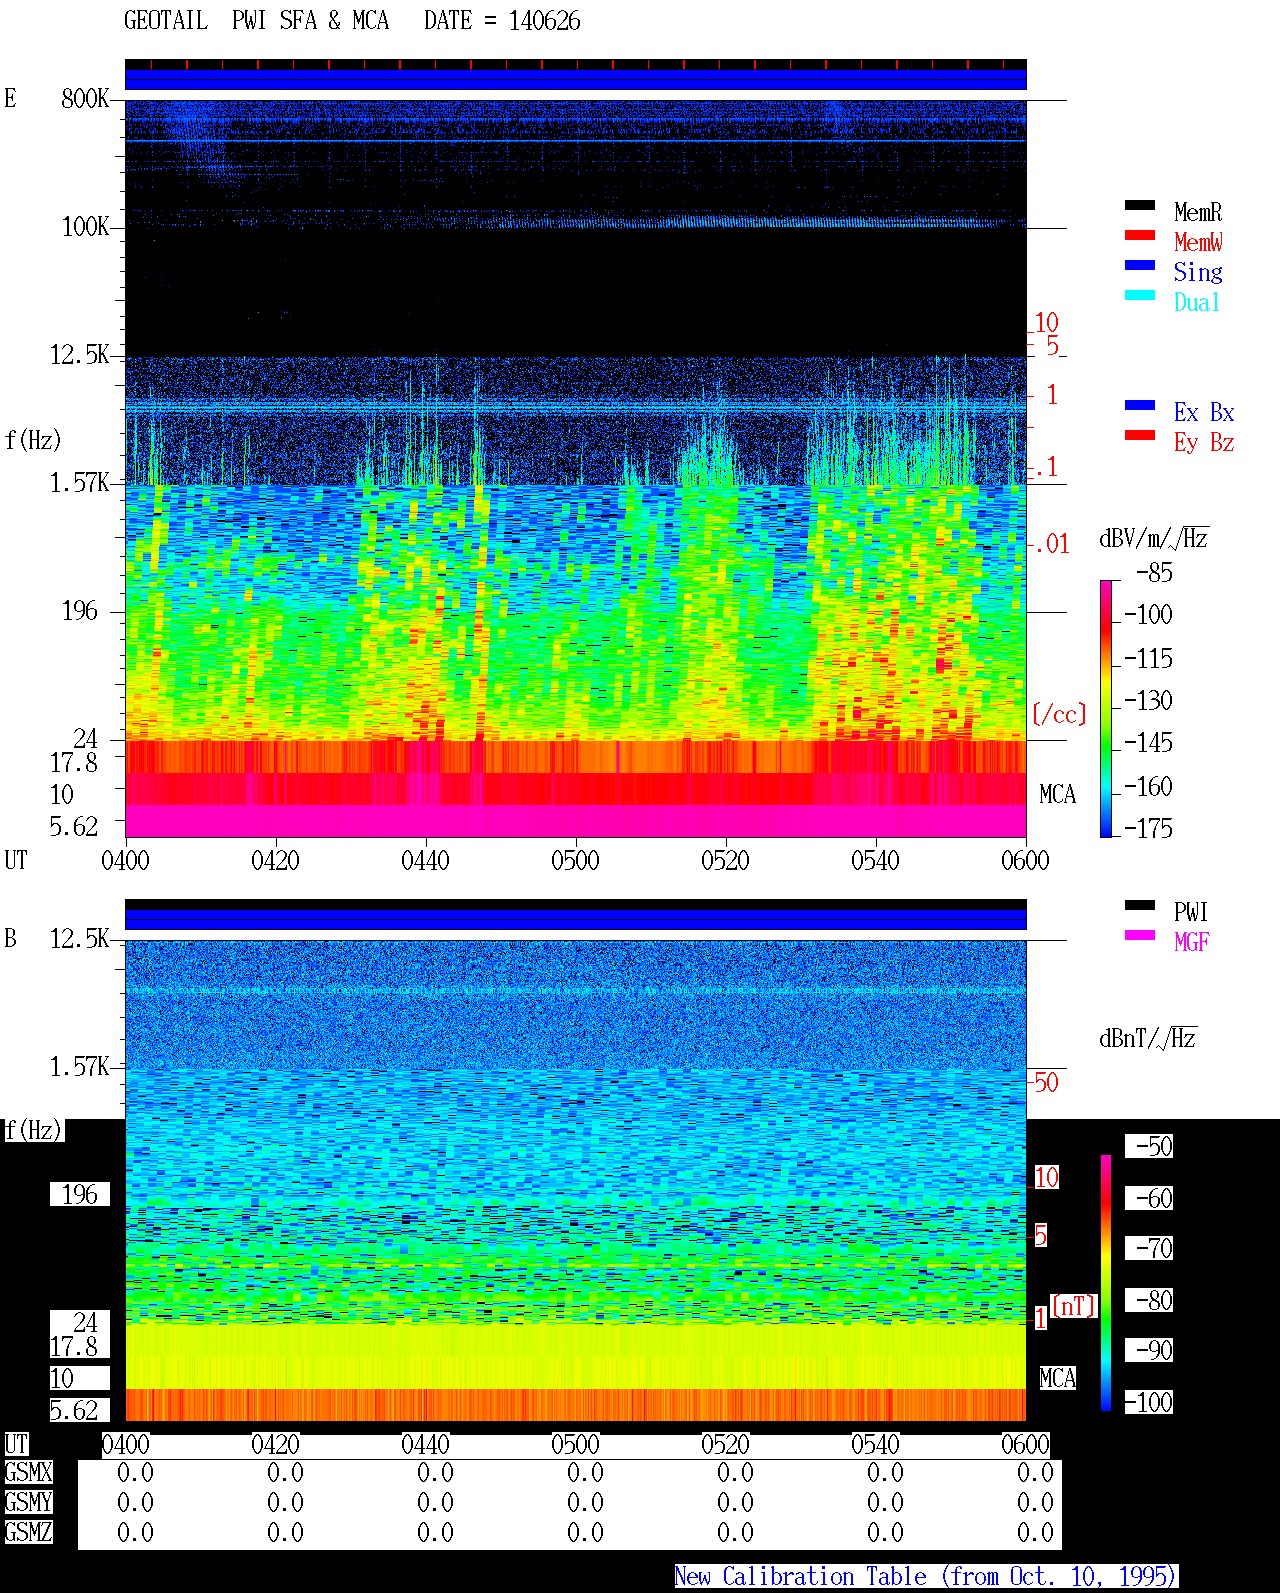Click the -175 color scale value
The image size is (1280, 1593).
click(1148, 828)
